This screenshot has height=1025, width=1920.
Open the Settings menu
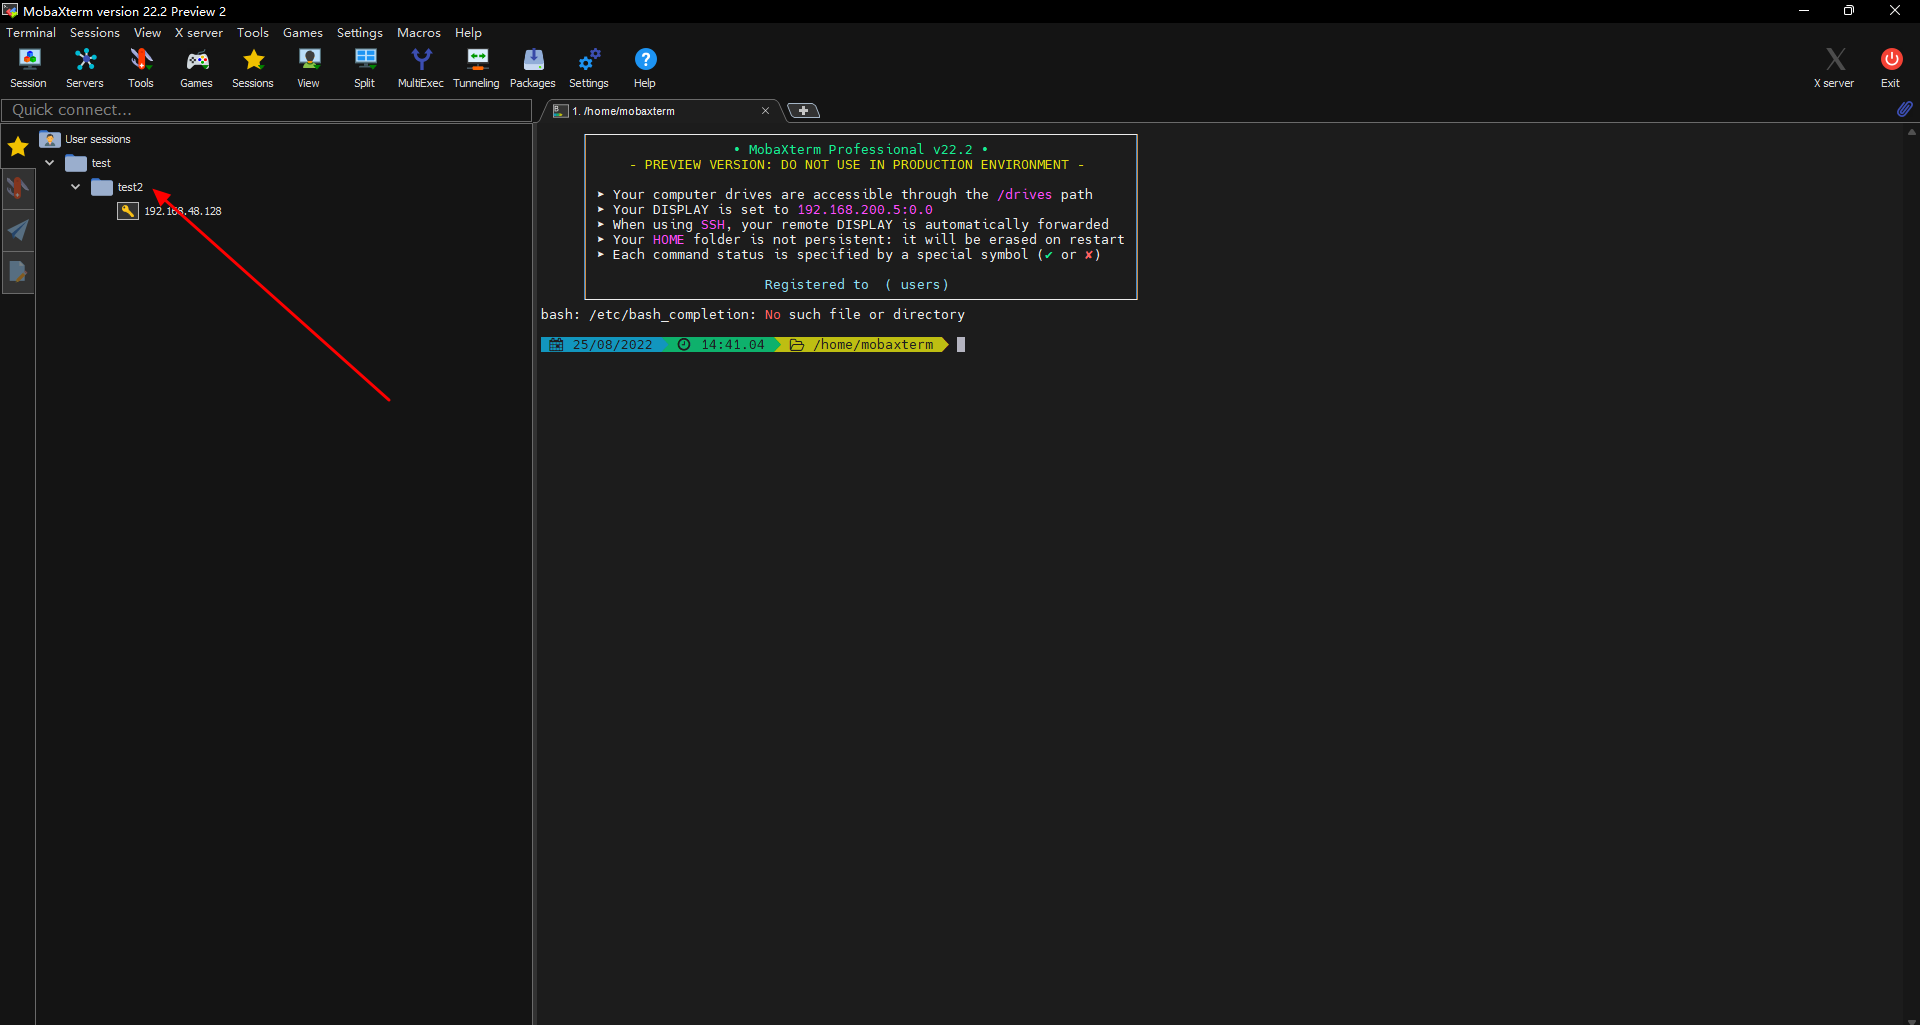[x=360, y=33]
